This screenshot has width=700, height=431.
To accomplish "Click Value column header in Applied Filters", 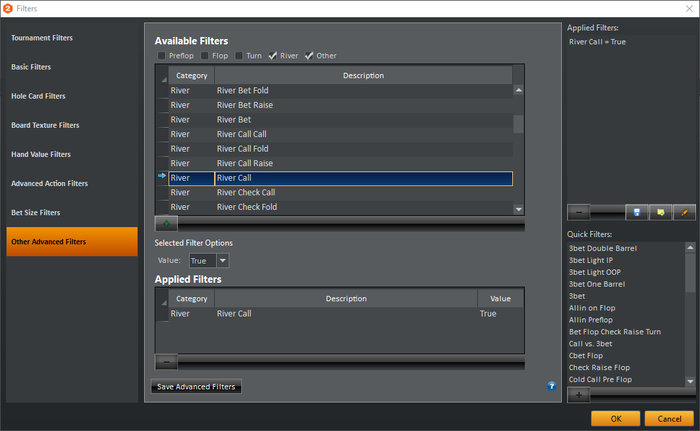I will point(500,298).
